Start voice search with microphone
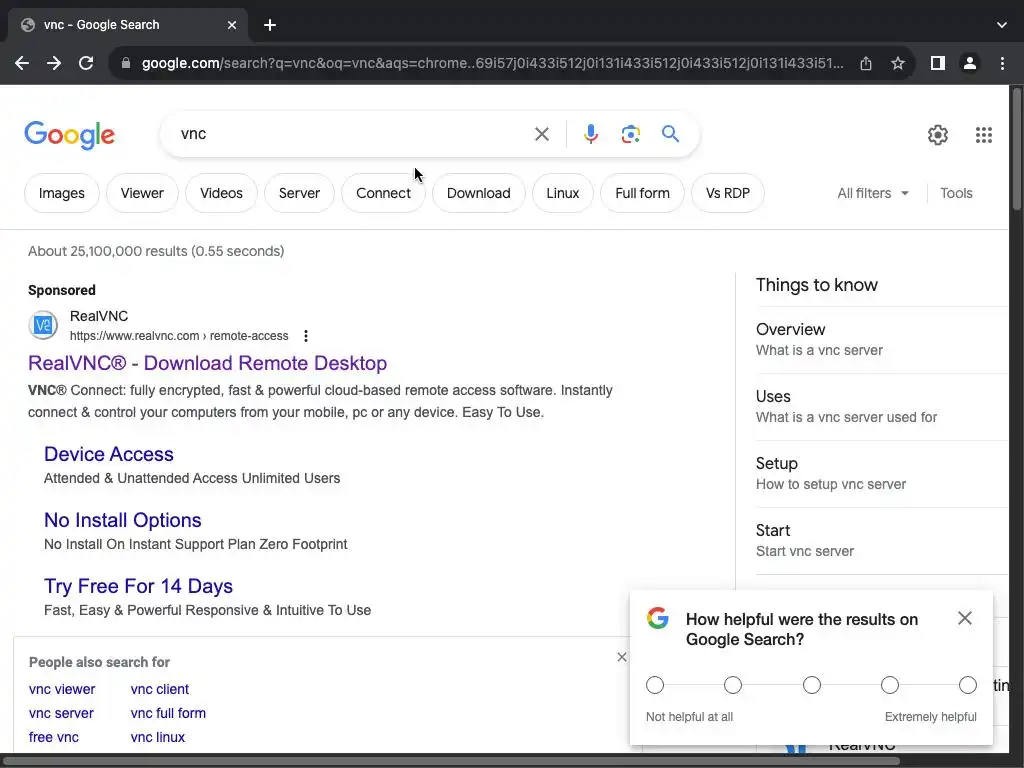The height and width of the screenshot is (768, 1024). coord(590,135)
